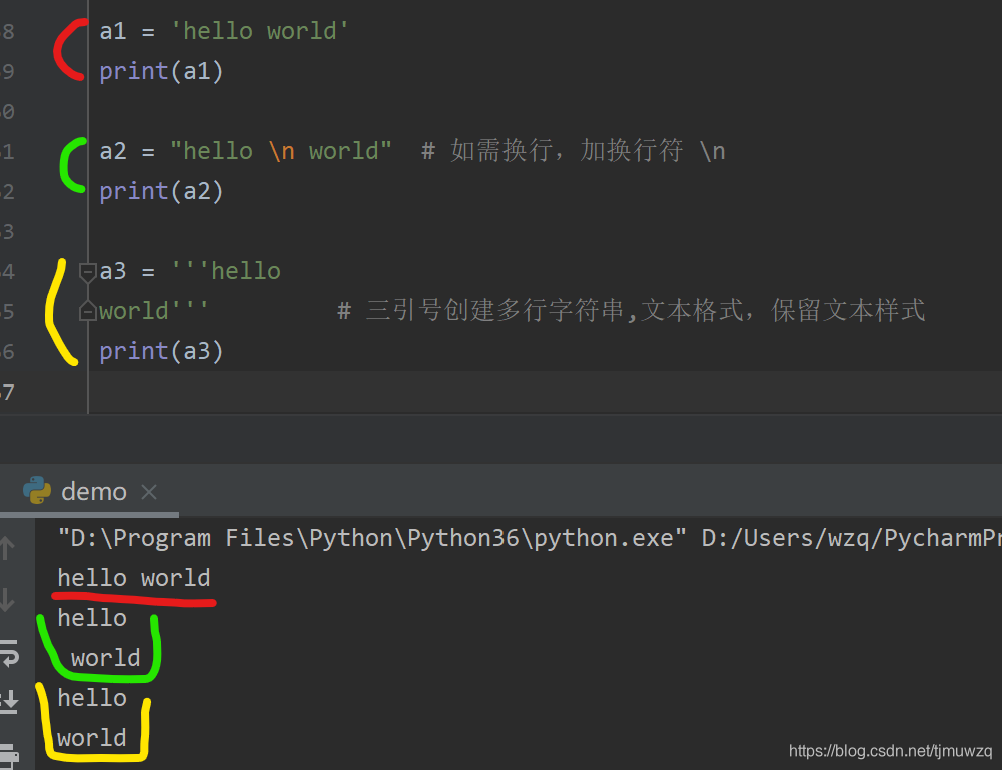
Task: Place the cursor on the empty last editor line
Action: coord(544,392)
